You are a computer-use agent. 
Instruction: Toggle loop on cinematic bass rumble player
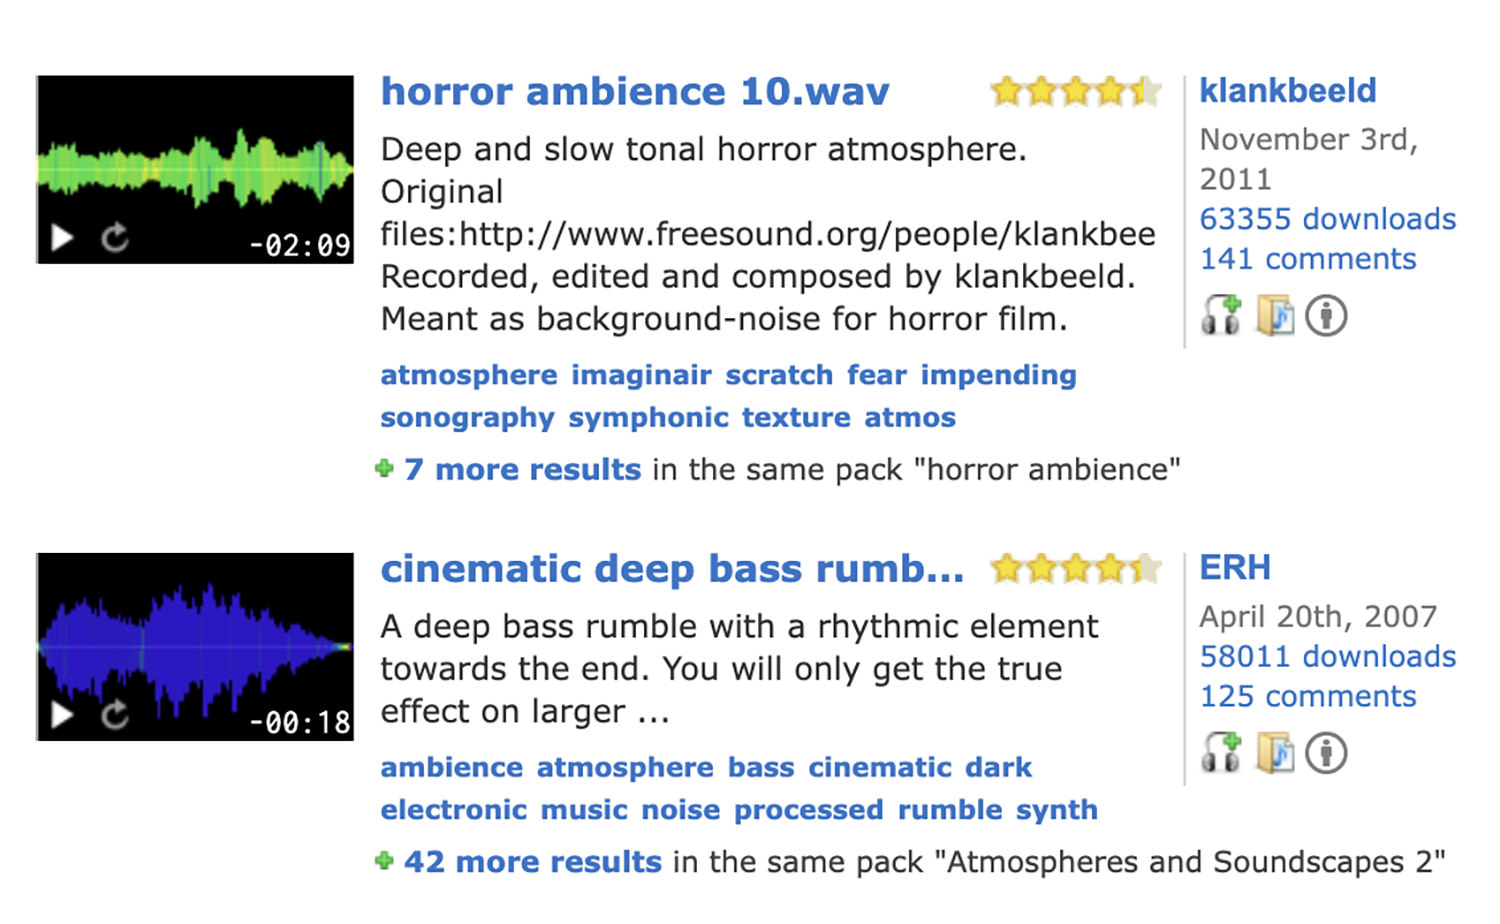(x=115, y=715)
